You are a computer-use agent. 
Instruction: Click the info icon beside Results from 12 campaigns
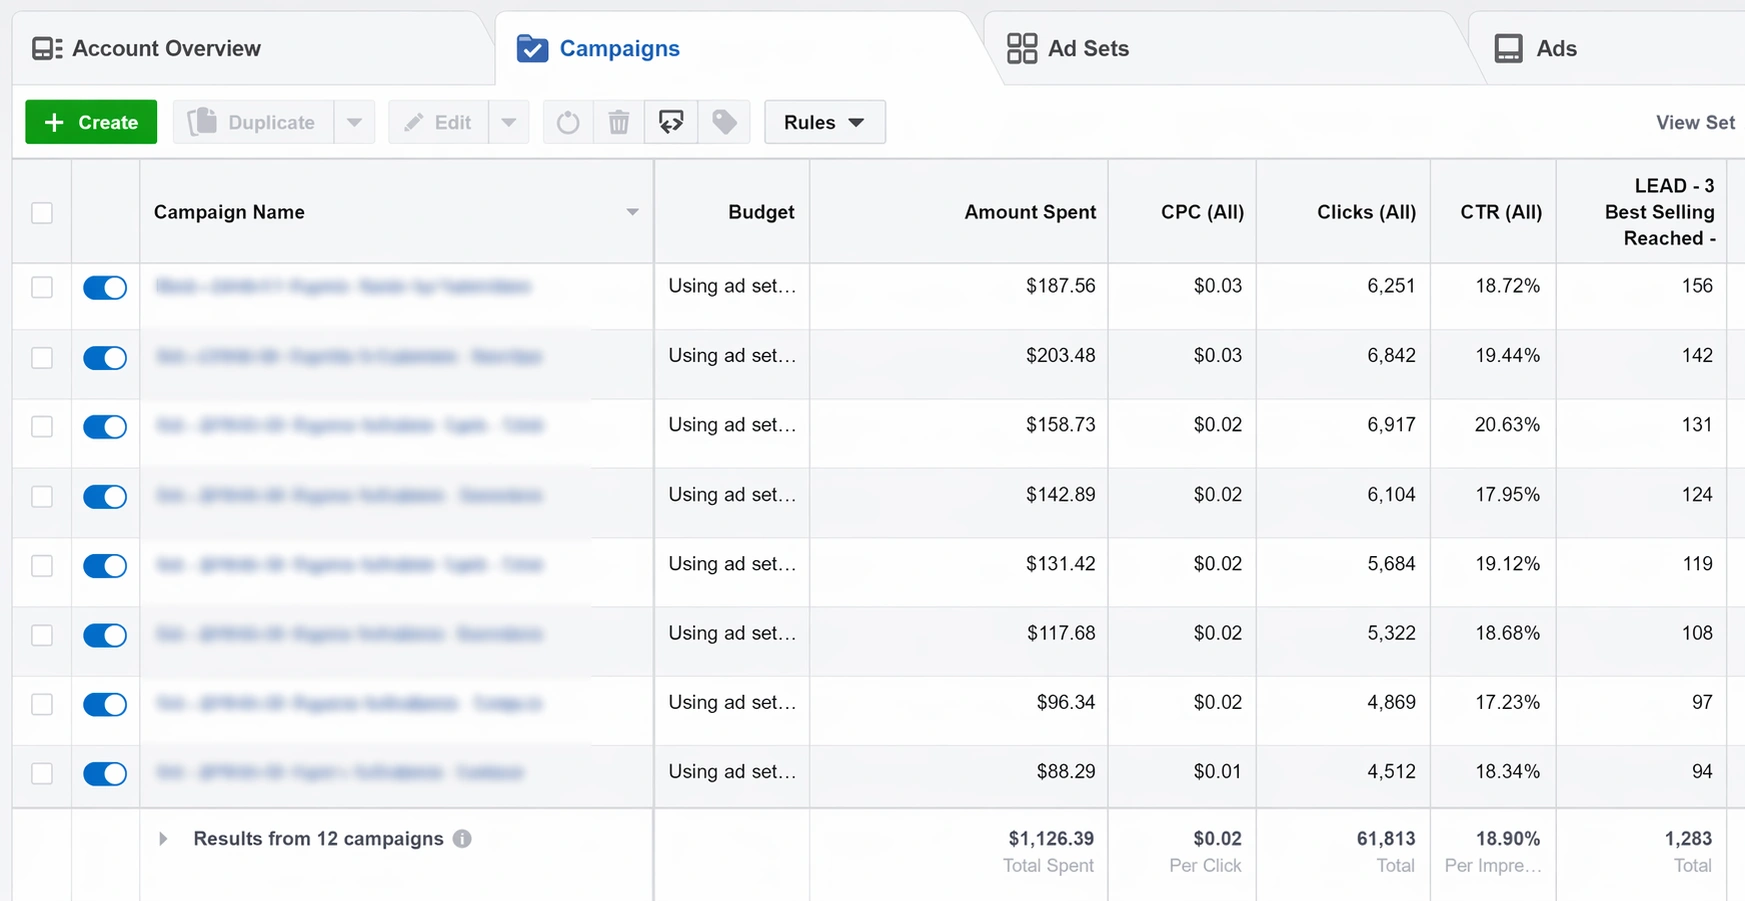[462, 839]
